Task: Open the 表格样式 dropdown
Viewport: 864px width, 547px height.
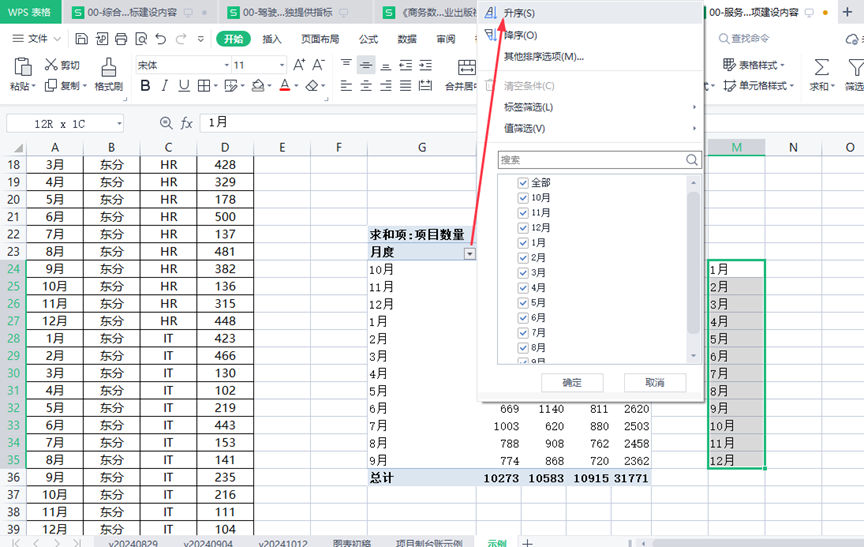Action: coord(753,65)
